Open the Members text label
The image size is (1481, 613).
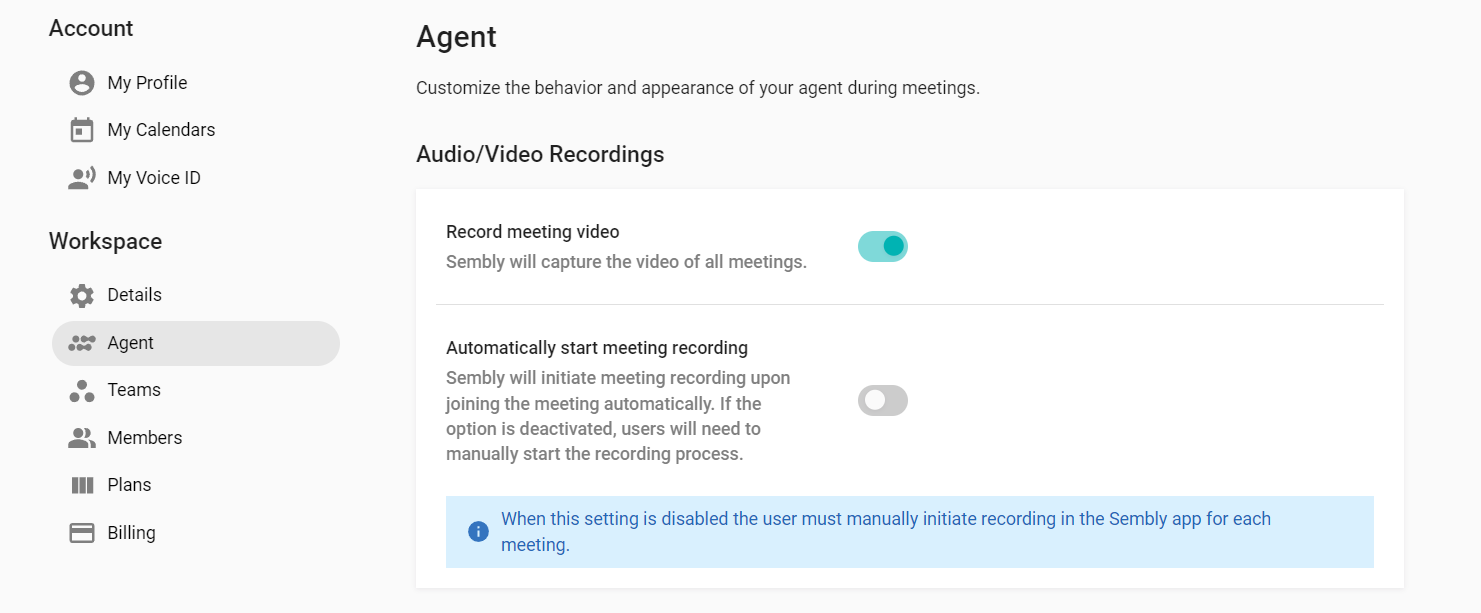coord(145,438)
